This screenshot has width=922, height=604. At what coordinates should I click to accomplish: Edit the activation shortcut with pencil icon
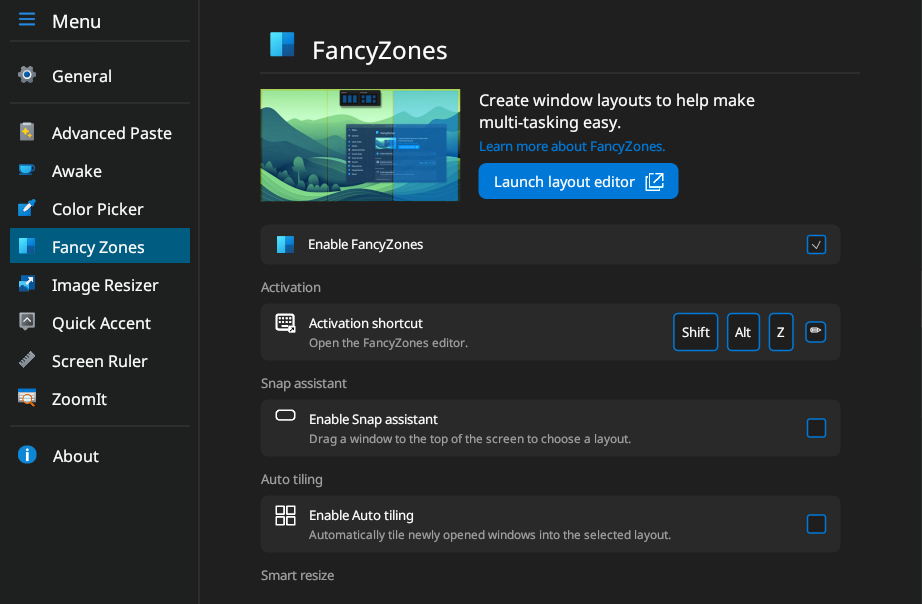tap(816, 332)
